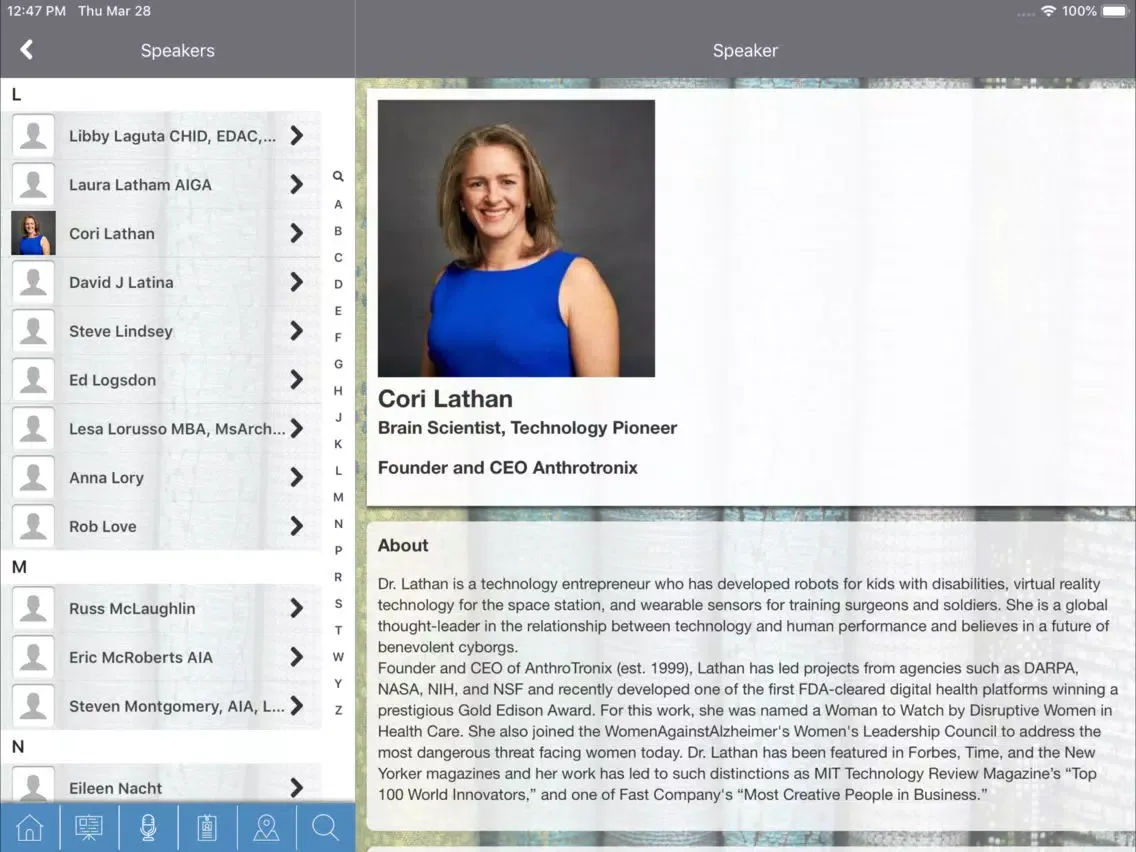Viewport: 1136px width, 852px height.
Task: Jump to letter H in the index
Action: pos(338,391)
